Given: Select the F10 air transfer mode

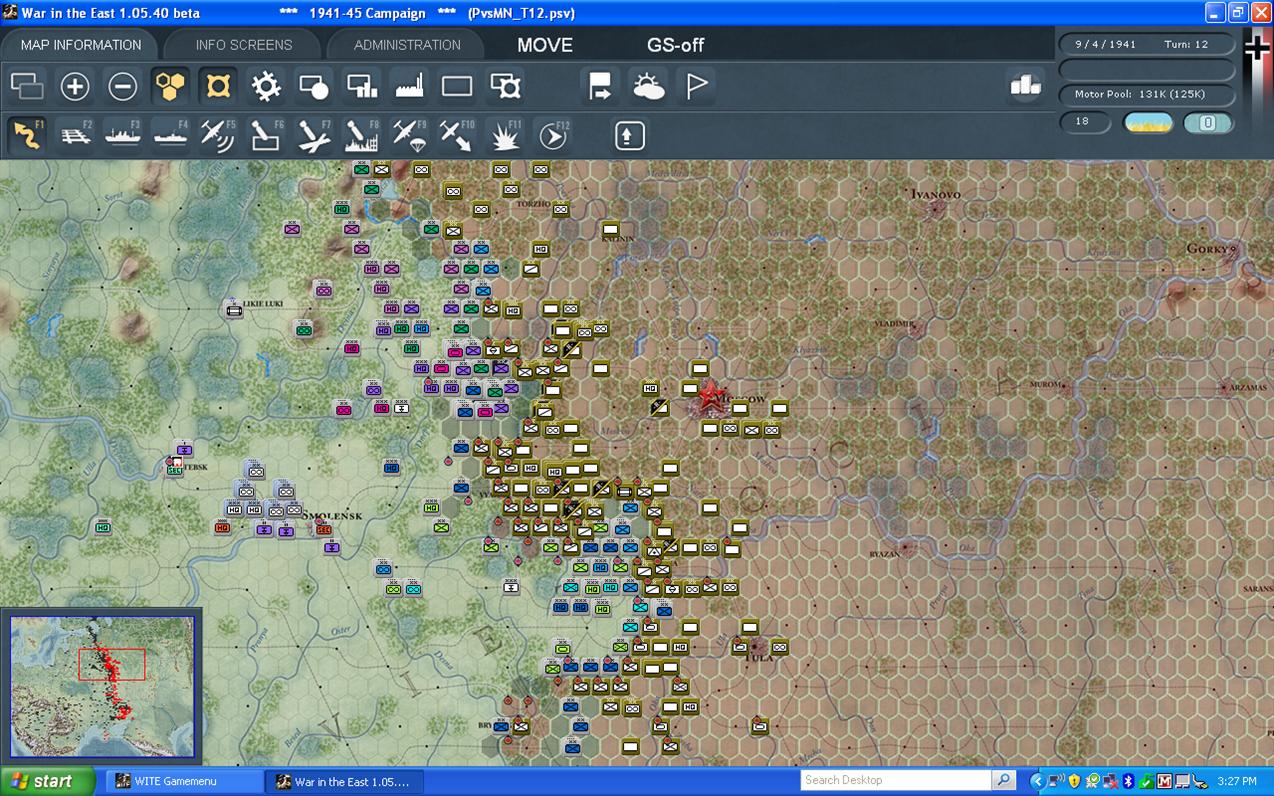Looking at the screenshot, I should [457, 135].
